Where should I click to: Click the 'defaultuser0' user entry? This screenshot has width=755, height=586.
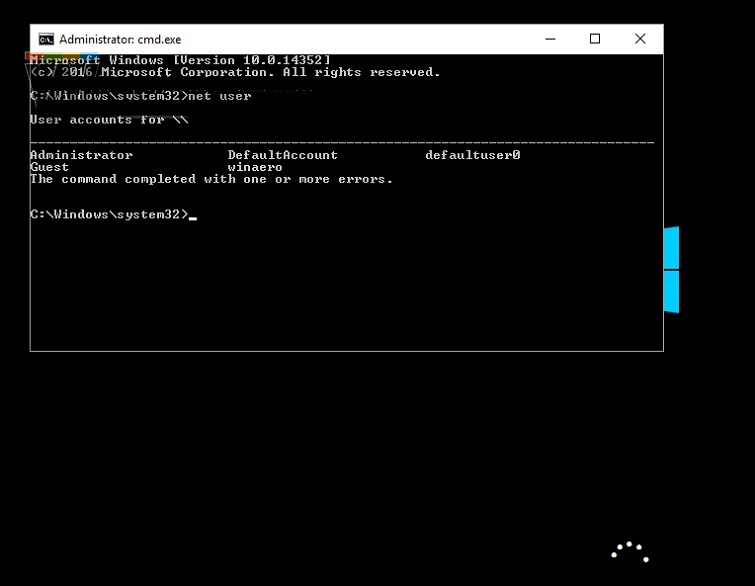pyautogui.click(x=472, y=155)
